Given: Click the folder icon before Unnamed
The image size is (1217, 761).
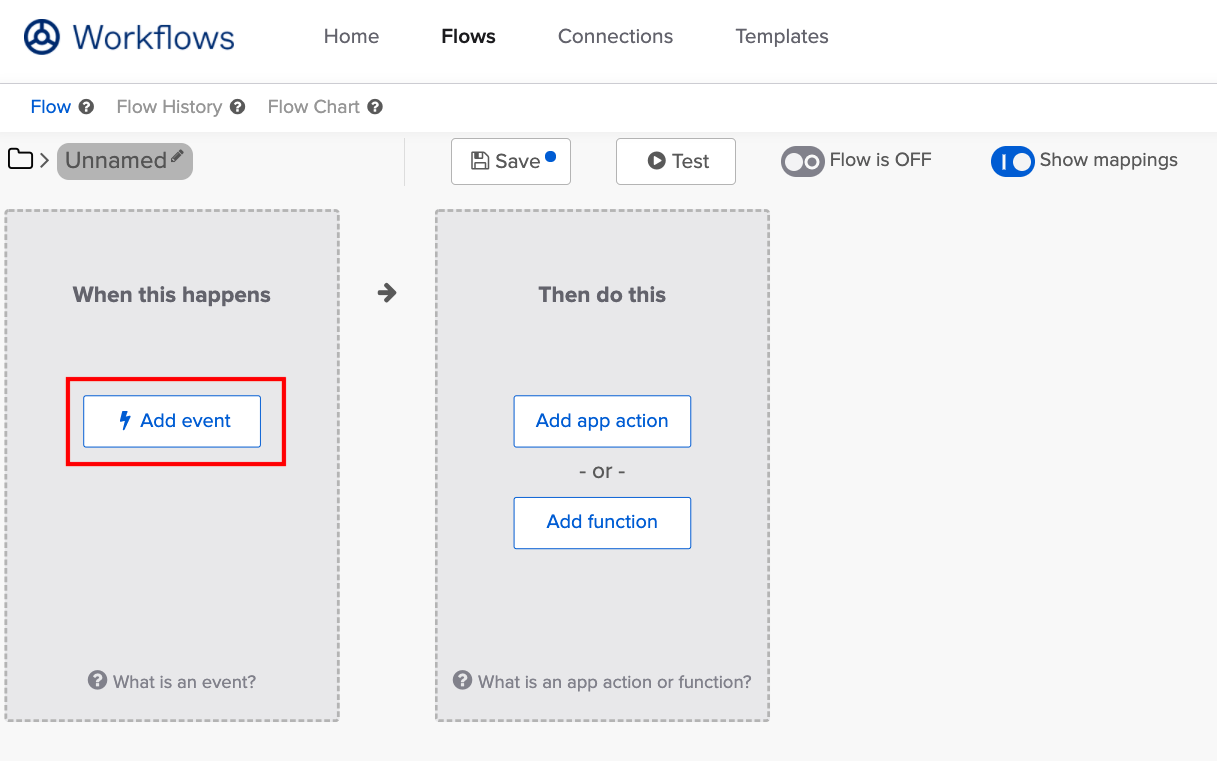Looking at the screenshot, I should point(20,159).
